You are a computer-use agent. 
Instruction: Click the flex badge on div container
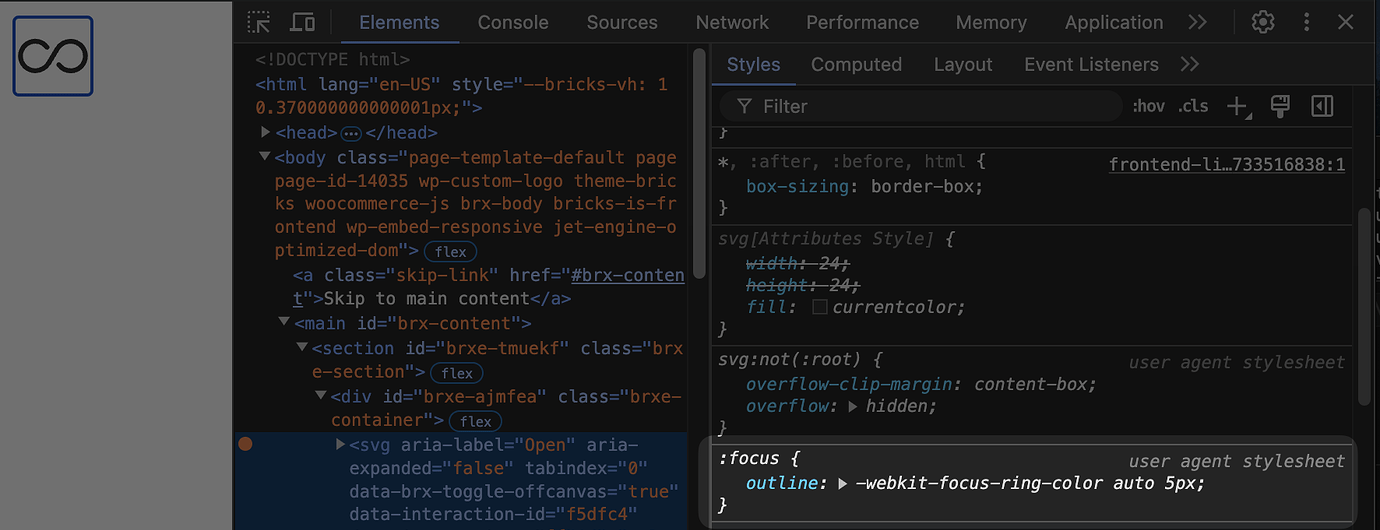point(475,422)
